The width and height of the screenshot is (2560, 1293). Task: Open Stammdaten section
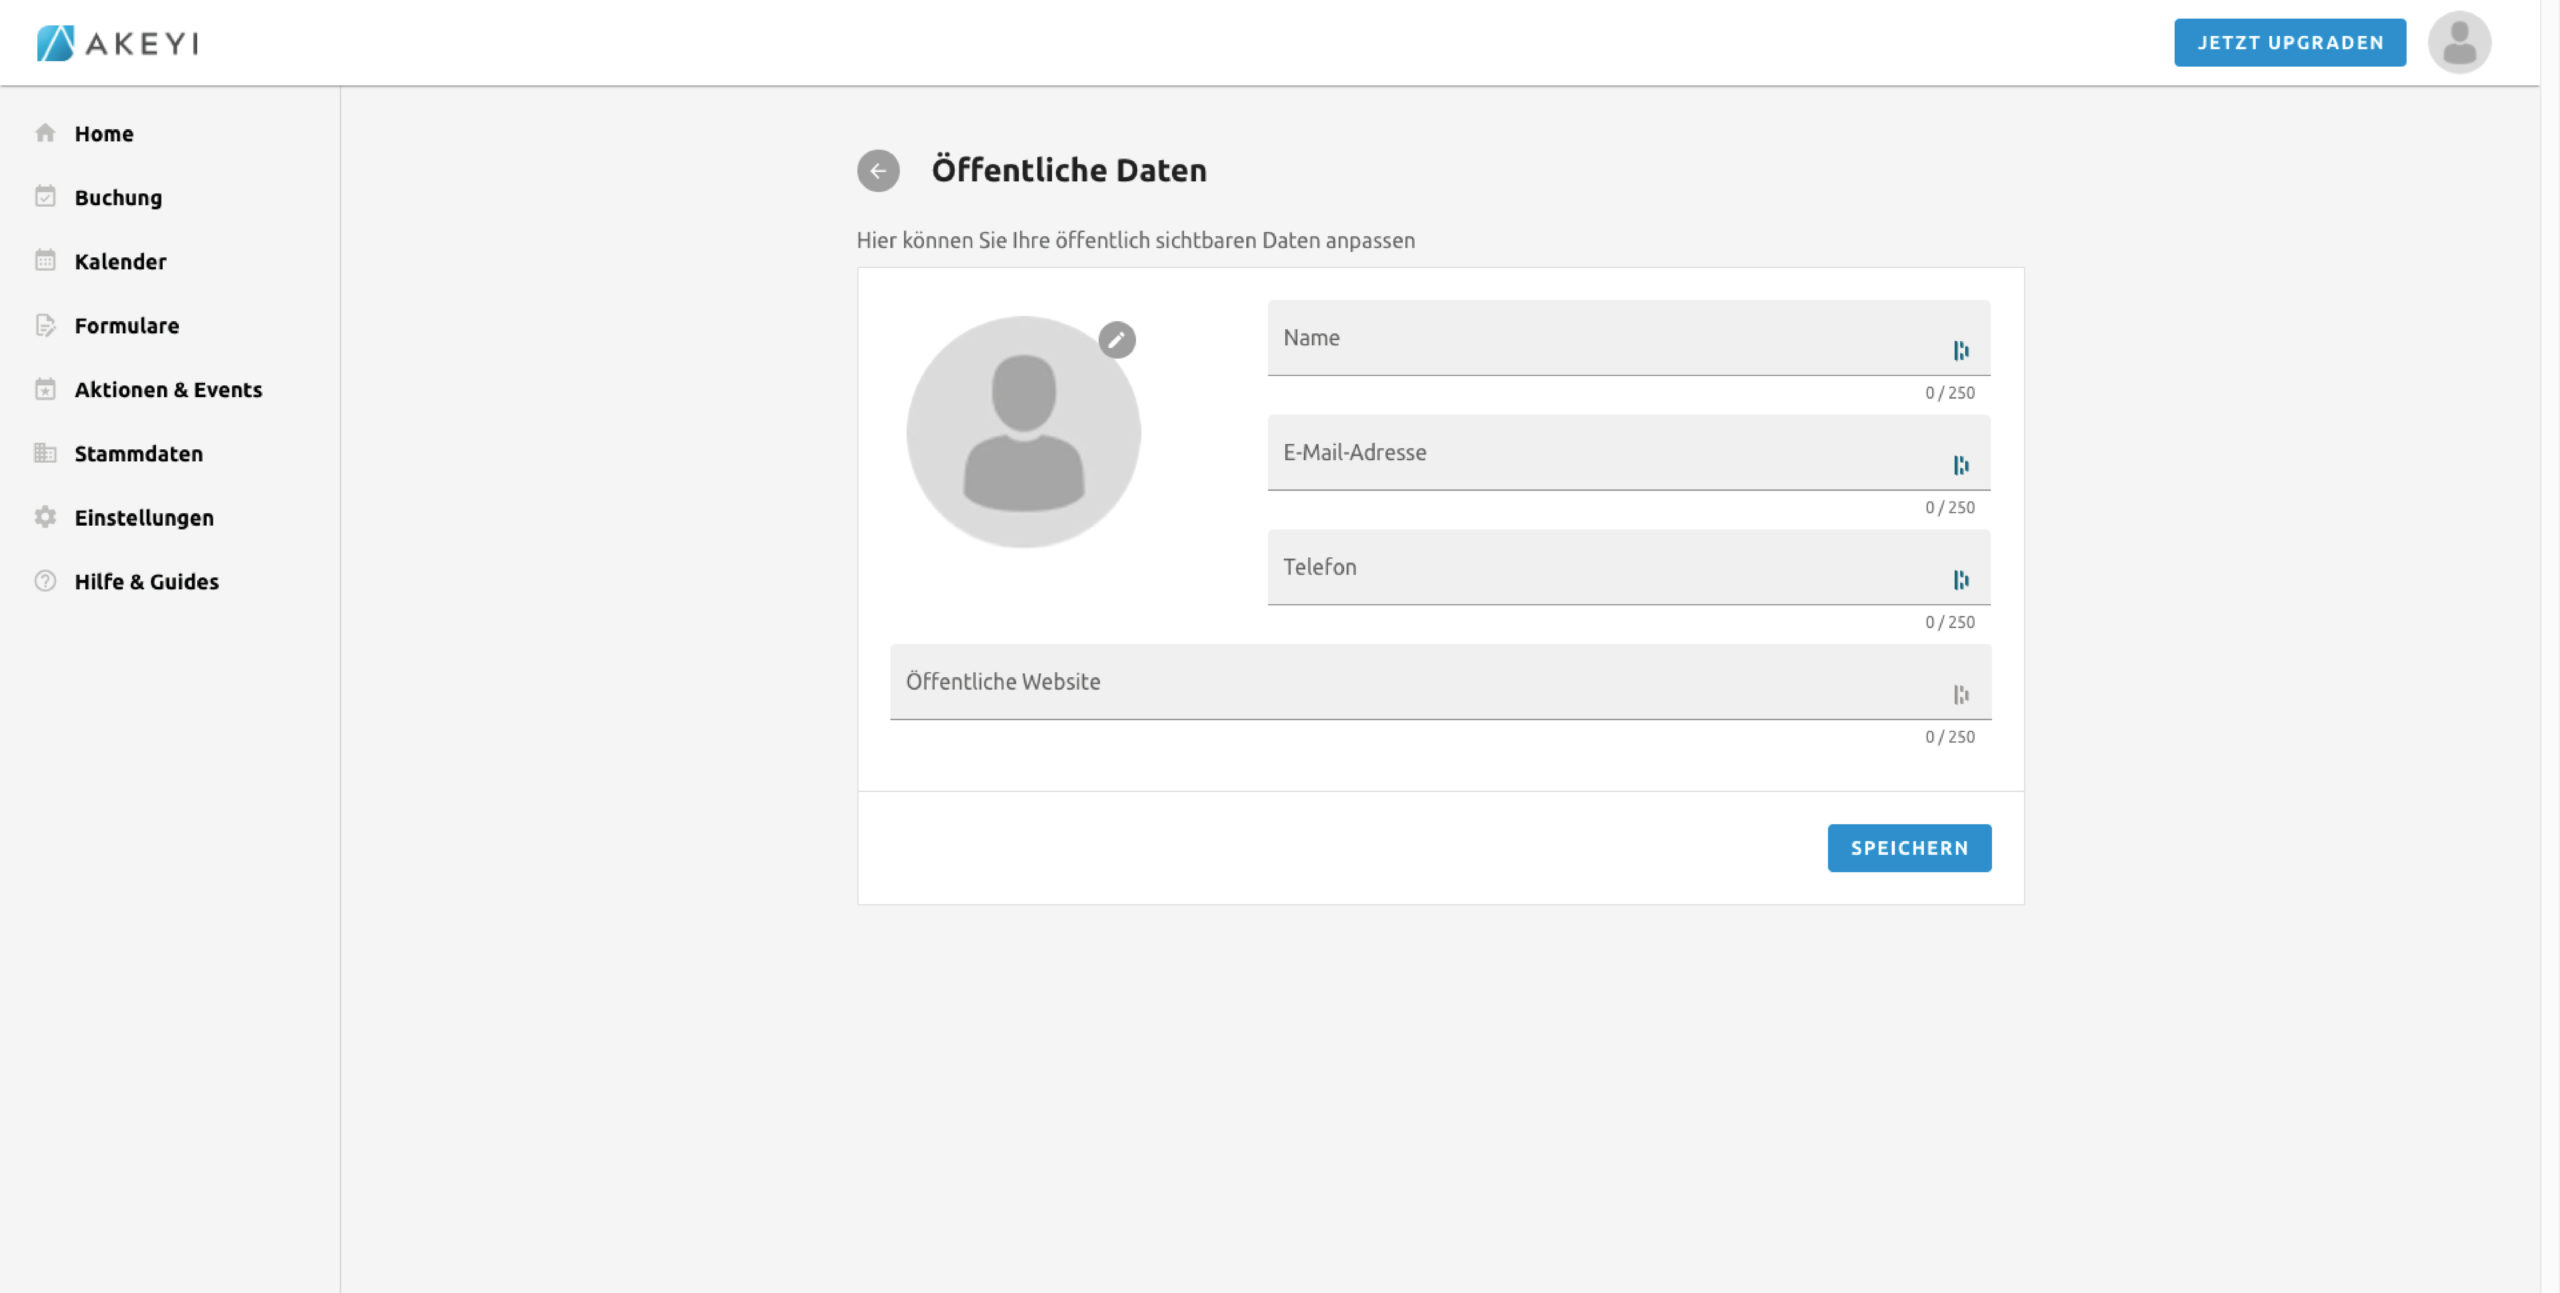(138, 454)
